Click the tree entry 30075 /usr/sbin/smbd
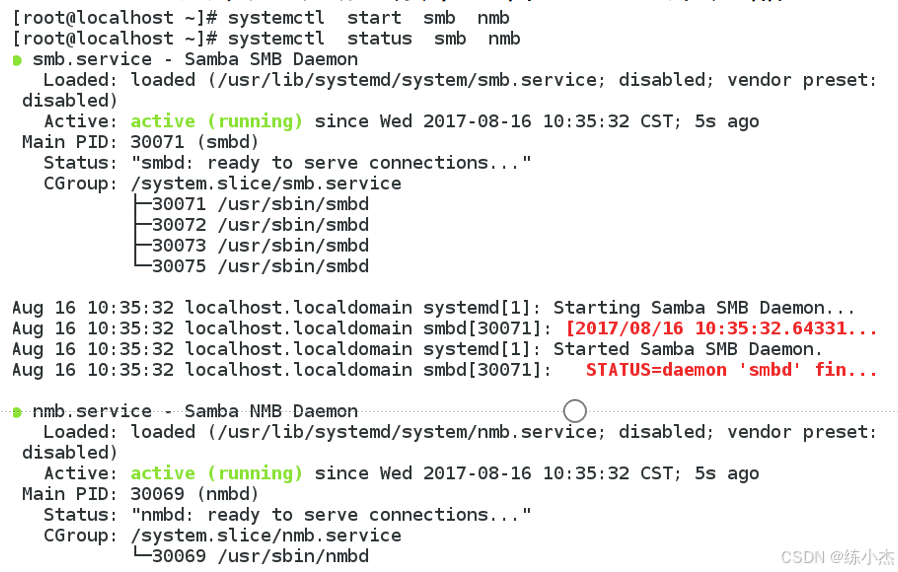898x572 pixels. (260, 266)
